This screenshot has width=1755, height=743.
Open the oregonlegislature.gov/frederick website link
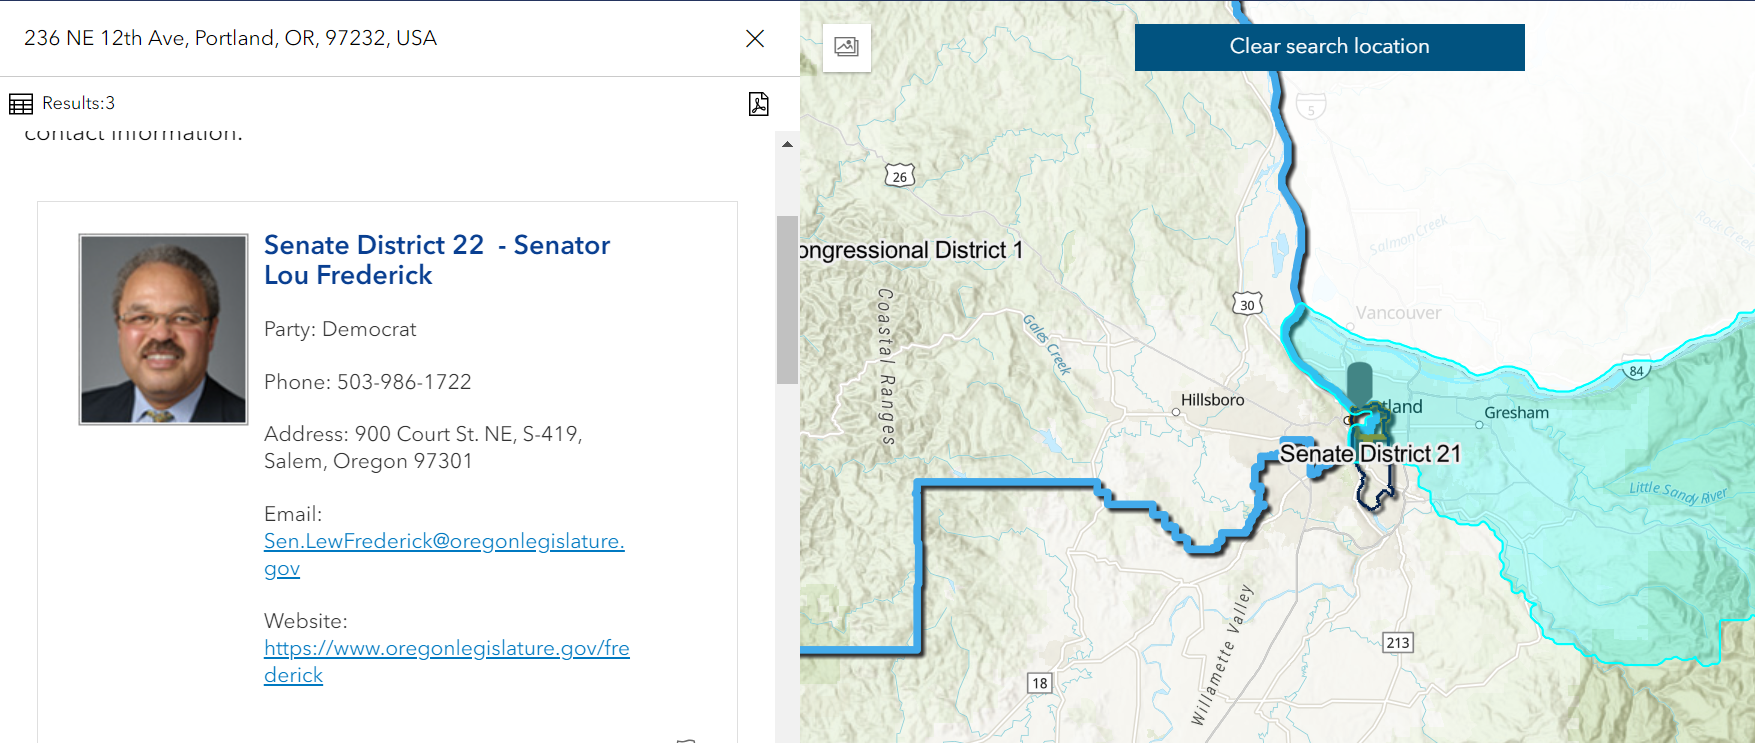[x=446, y=649]
